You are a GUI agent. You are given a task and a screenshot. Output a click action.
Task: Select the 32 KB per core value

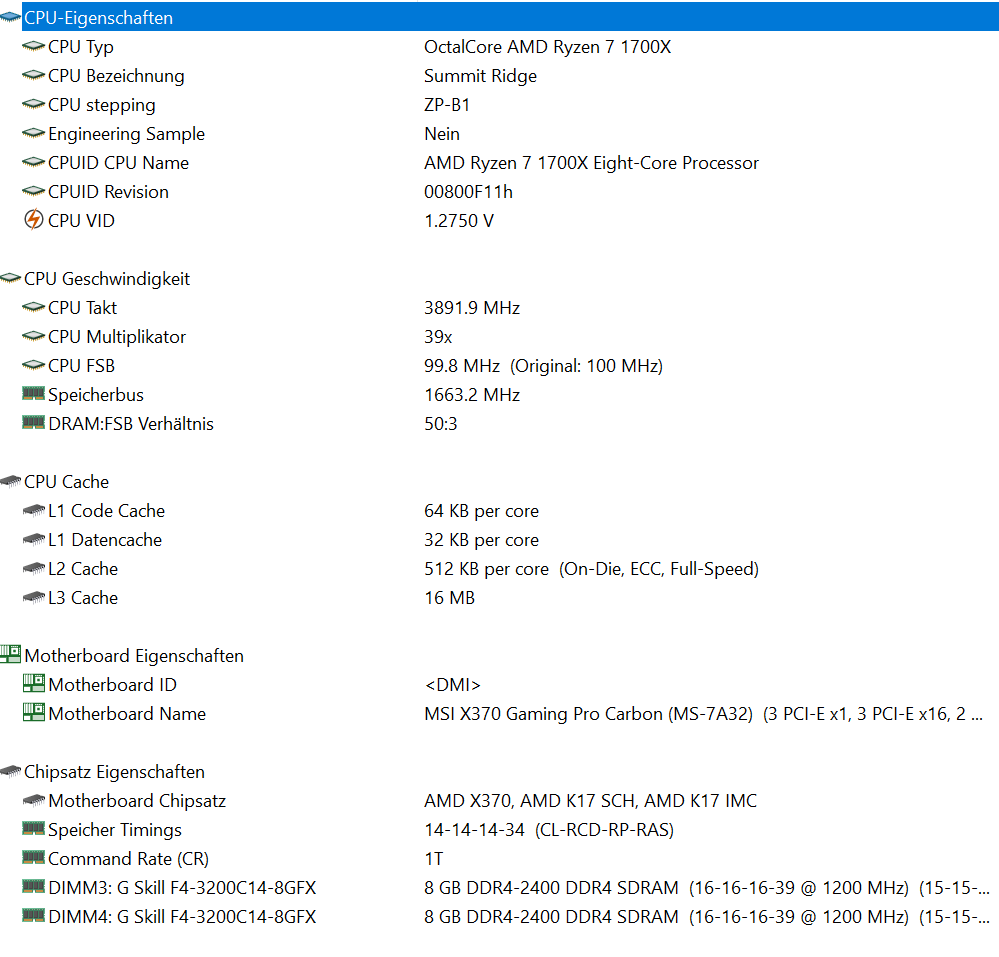482,540
